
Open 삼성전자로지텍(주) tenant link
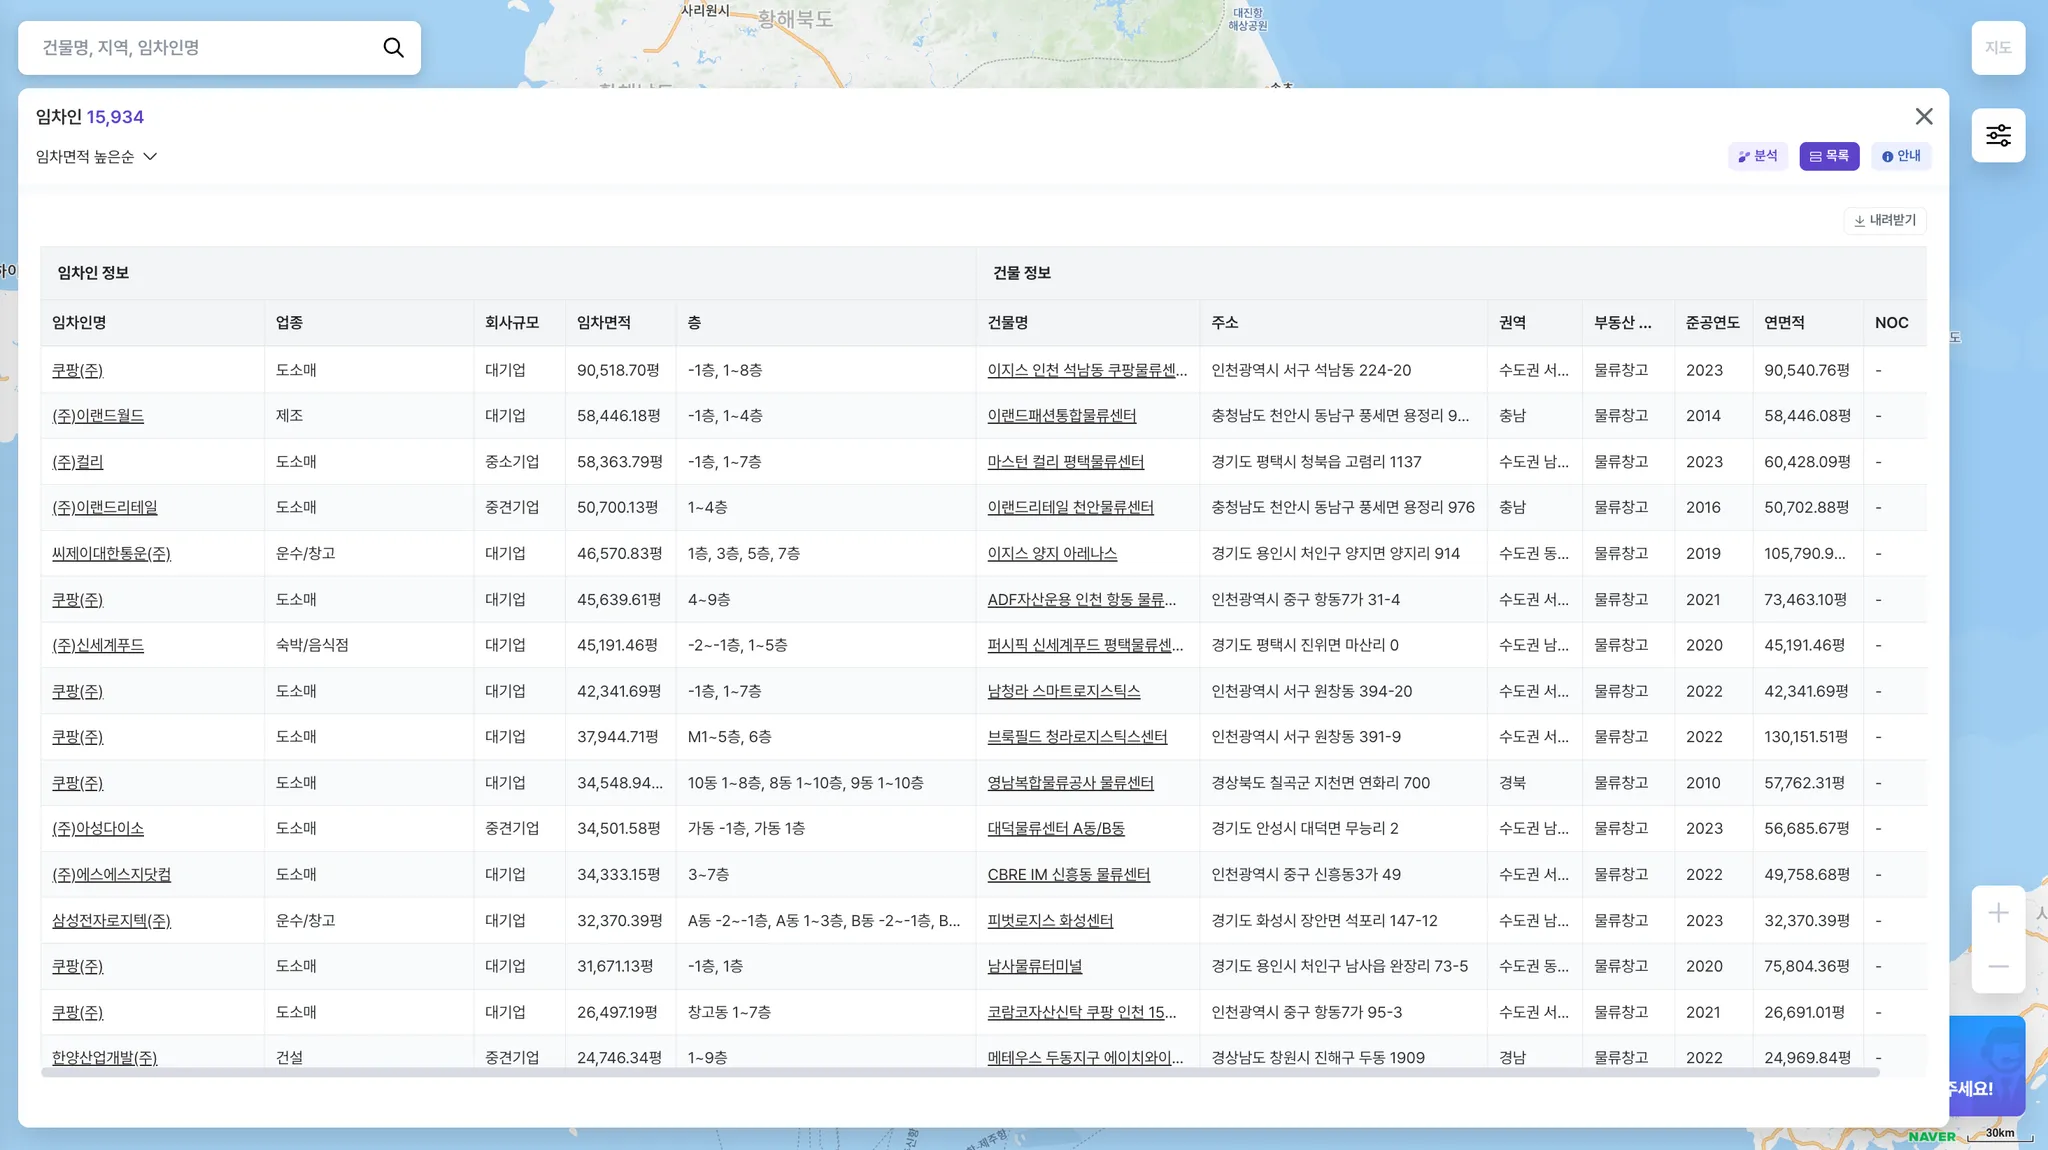click(111, 920)
